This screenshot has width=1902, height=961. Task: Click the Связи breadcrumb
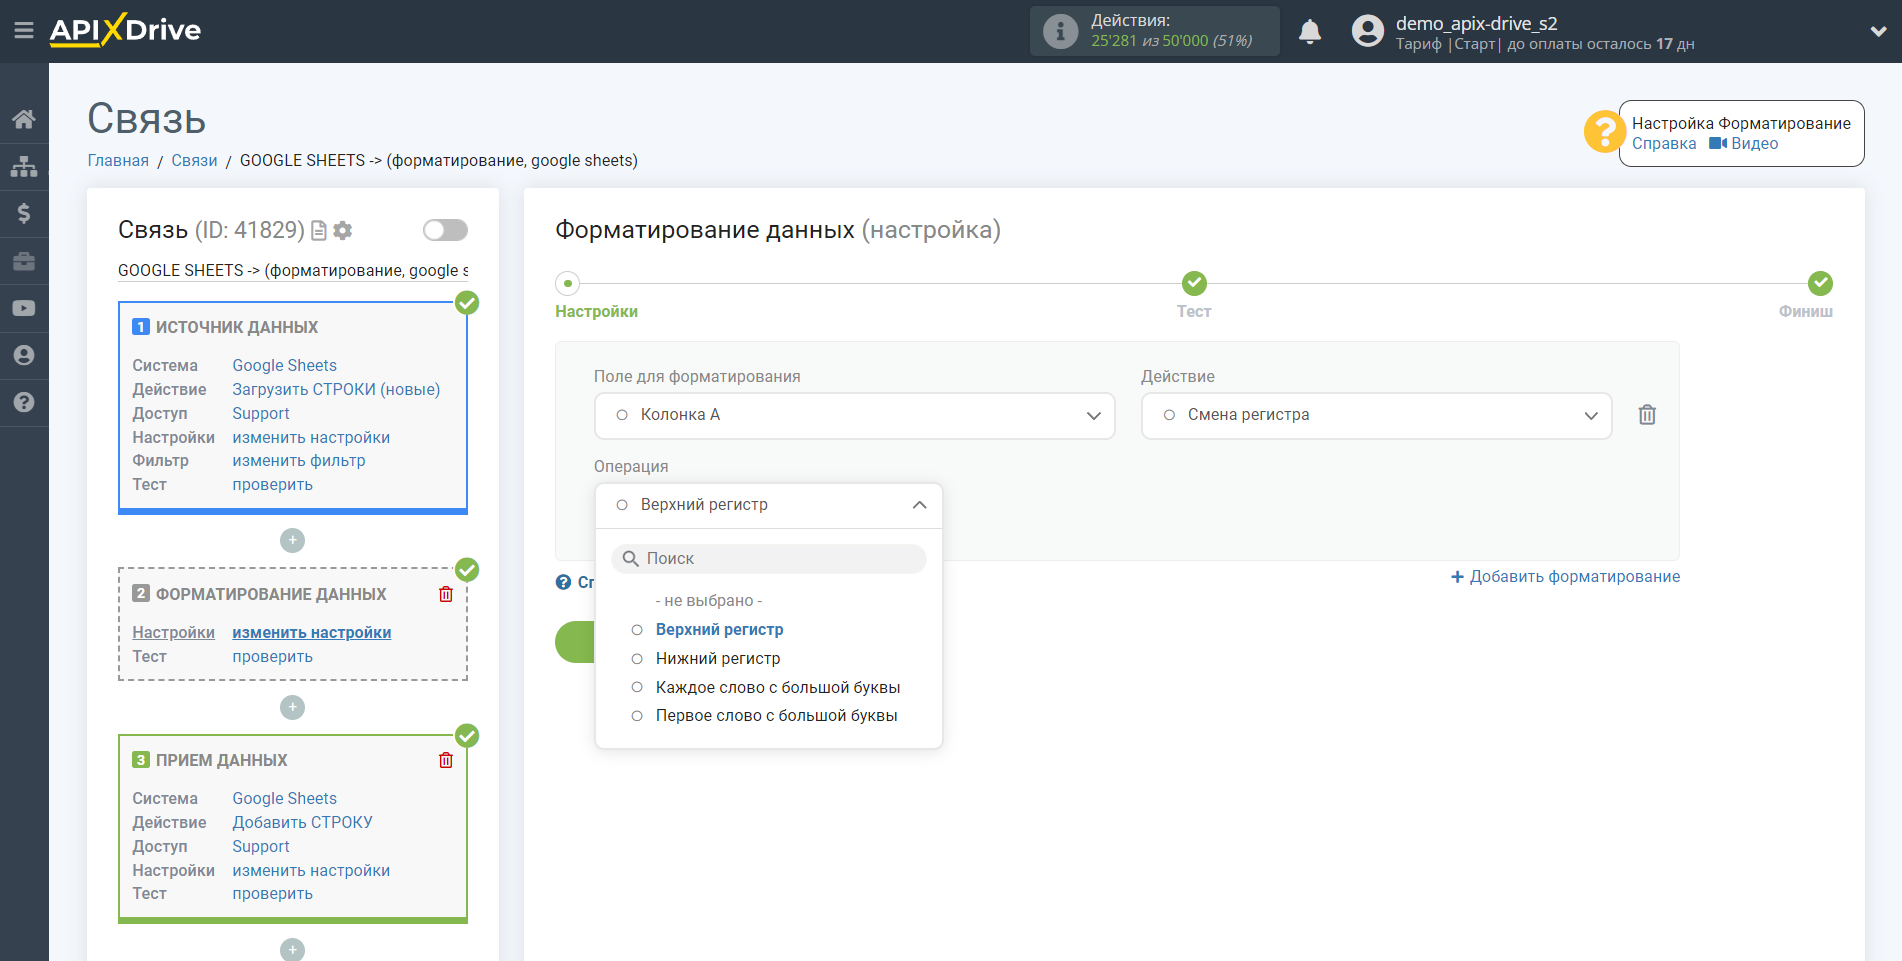coord(194,160)
